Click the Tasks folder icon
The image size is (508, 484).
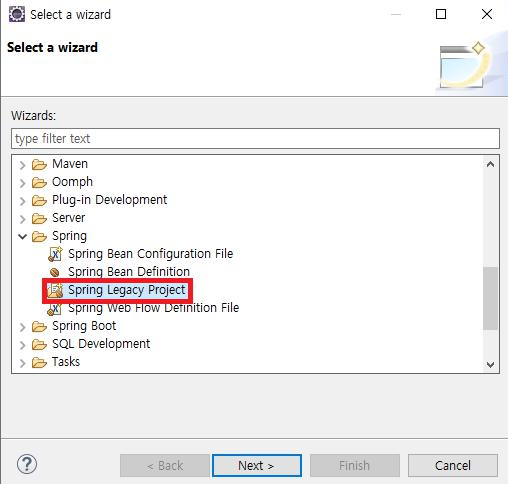point(39,362)
